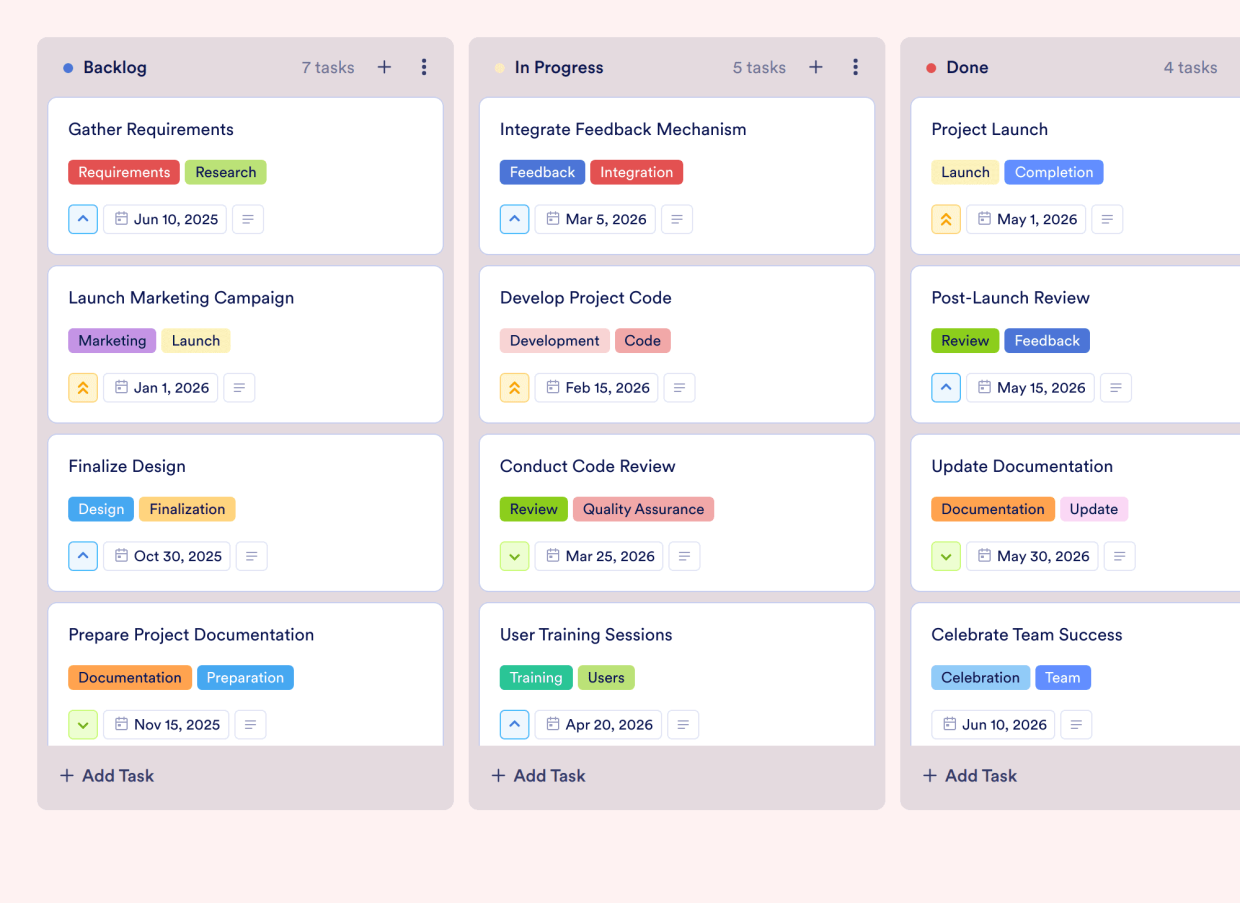This screenshot has height=903, width=1240.
Task: Click Add Task under the Backlog column
Action: click(106, 775)
